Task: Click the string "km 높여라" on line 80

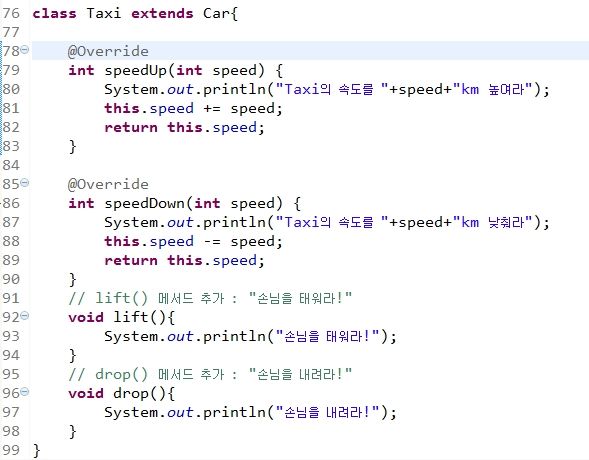Action: point(492,89)
